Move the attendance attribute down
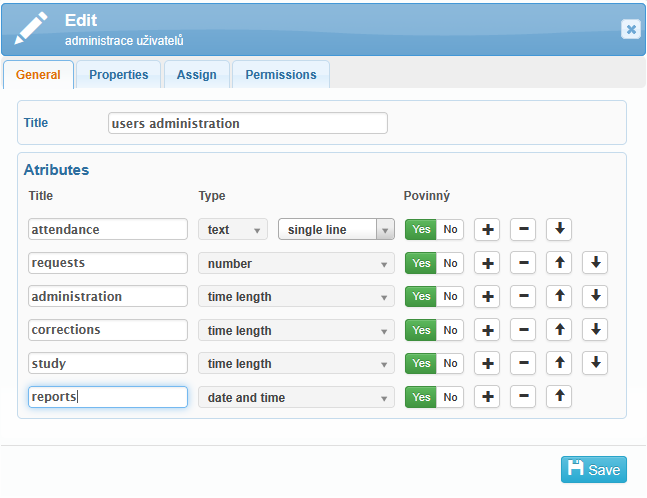Viewport: 647px width, 498px height. point(559,230)
